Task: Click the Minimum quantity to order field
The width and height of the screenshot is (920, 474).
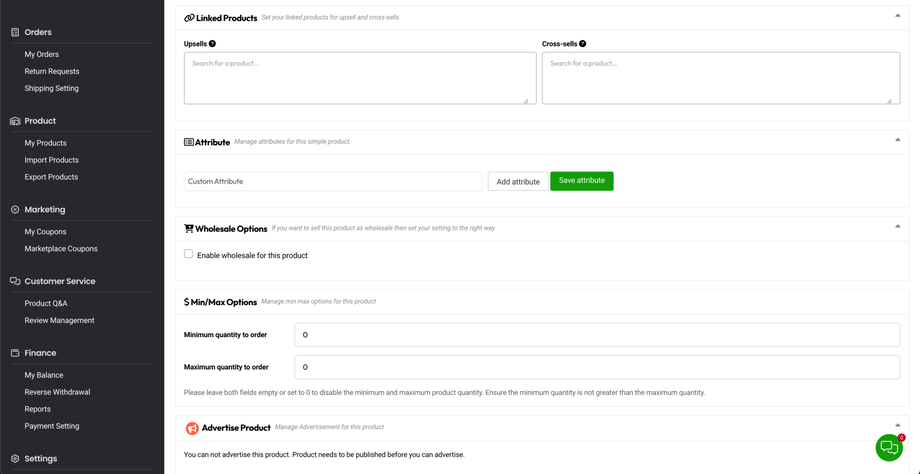Action: pos(597,335)
